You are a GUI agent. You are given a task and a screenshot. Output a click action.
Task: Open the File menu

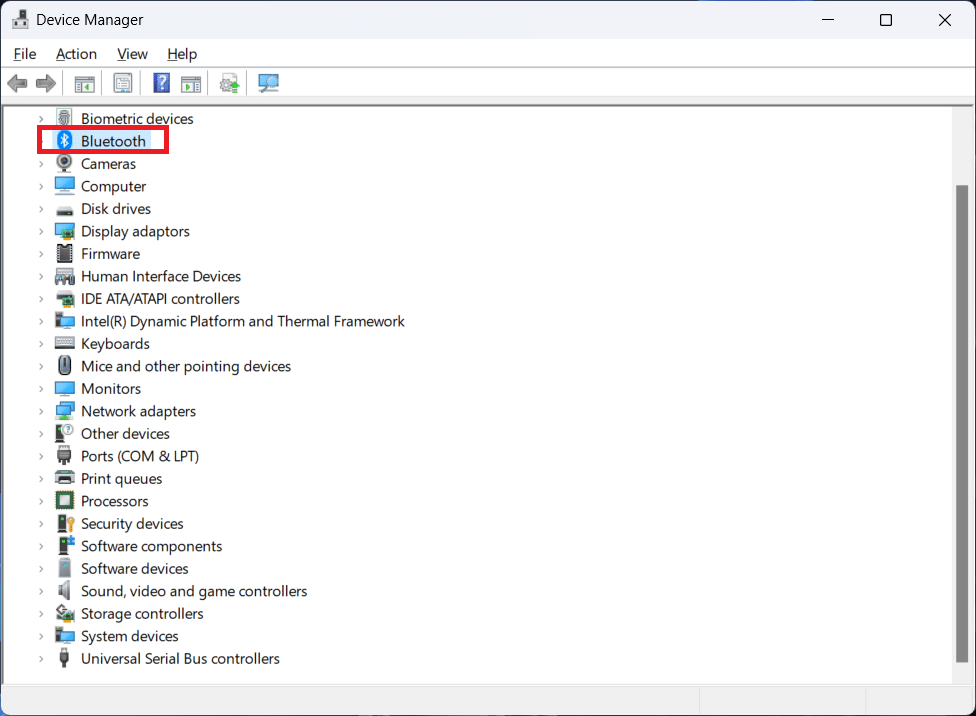(x=25, y=54)
